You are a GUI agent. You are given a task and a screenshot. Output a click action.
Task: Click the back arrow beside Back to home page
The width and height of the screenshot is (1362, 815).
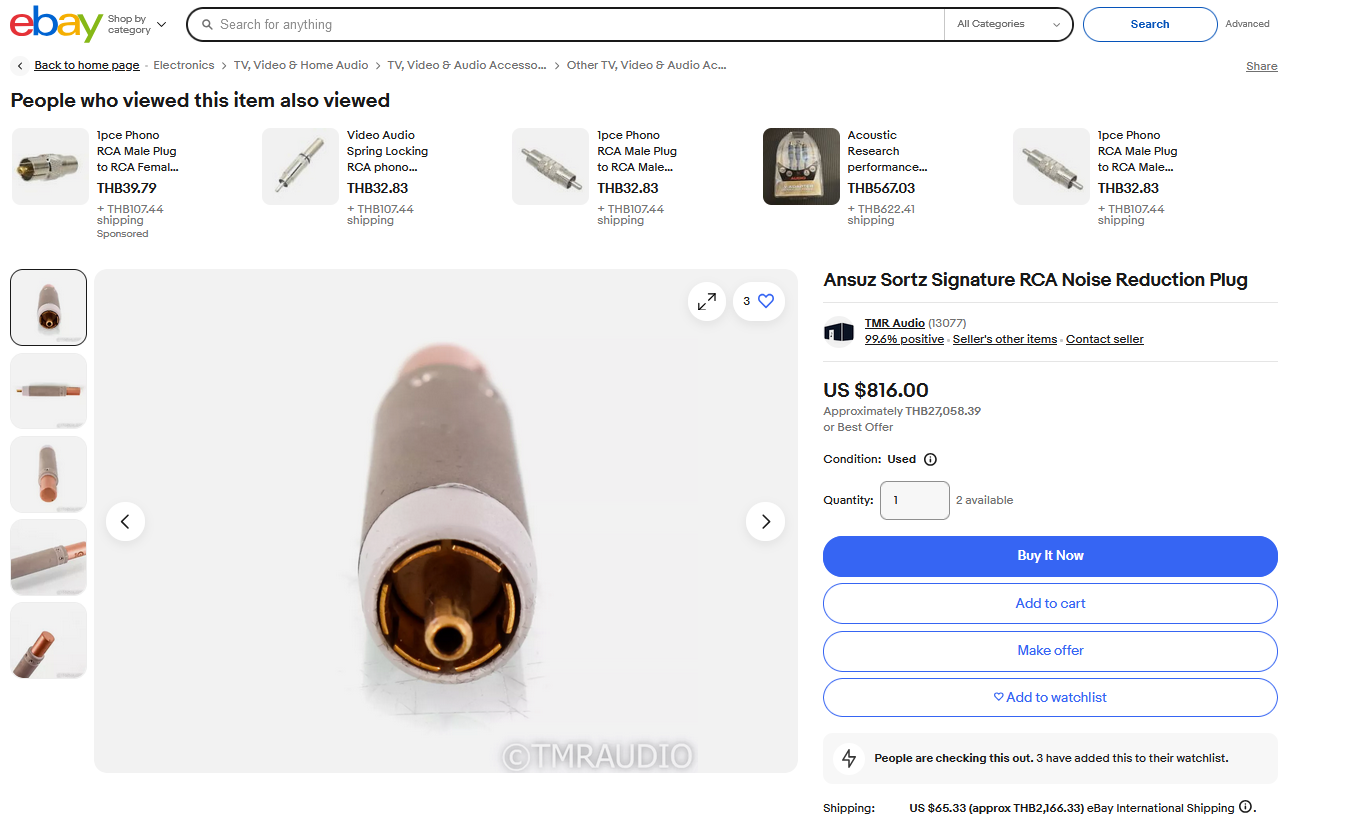point(20,66)
